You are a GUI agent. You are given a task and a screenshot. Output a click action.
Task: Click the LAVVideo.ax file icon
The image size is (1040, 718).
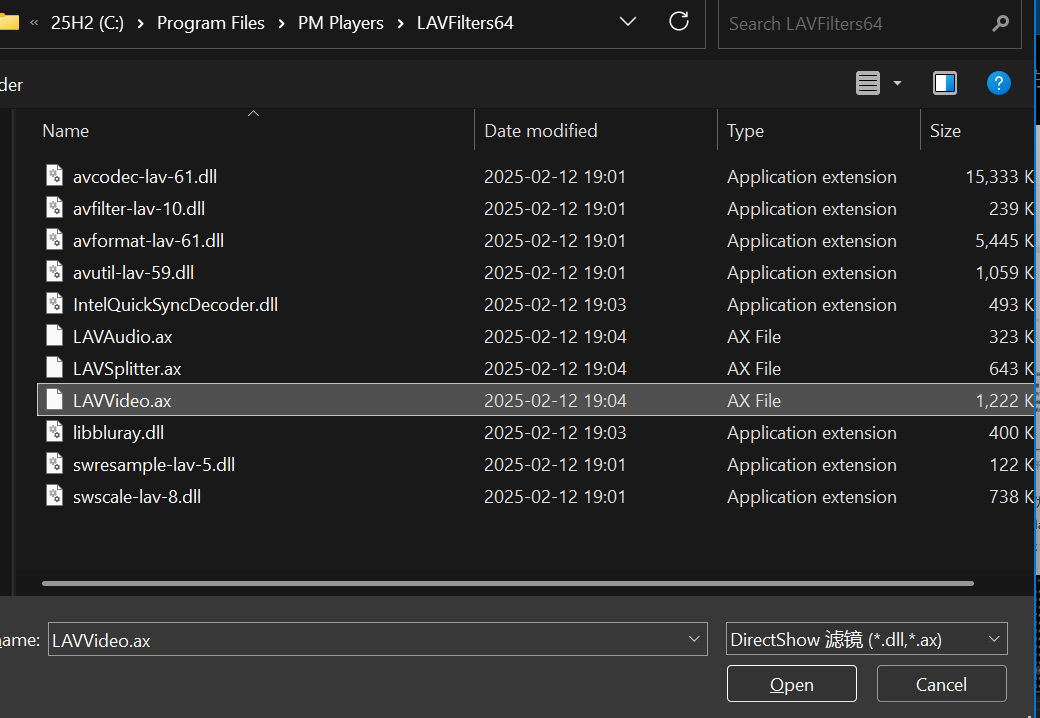[54, 400]
